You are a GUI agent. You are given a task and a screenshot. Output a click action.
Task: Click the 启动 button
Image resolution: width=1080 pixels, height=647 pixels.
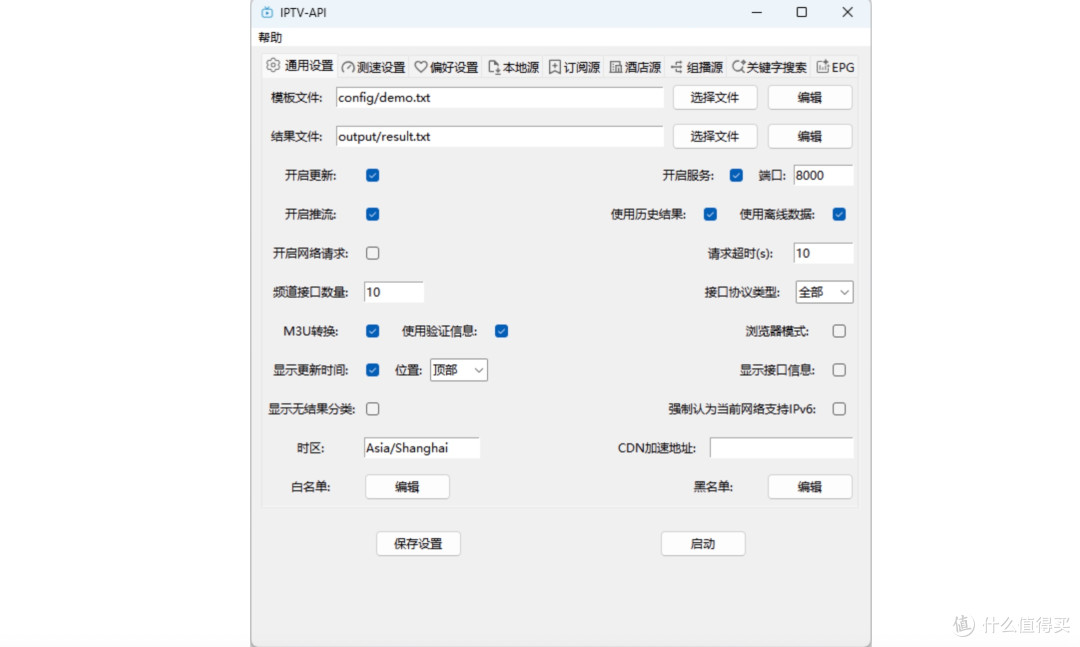(x=702, y=544)
